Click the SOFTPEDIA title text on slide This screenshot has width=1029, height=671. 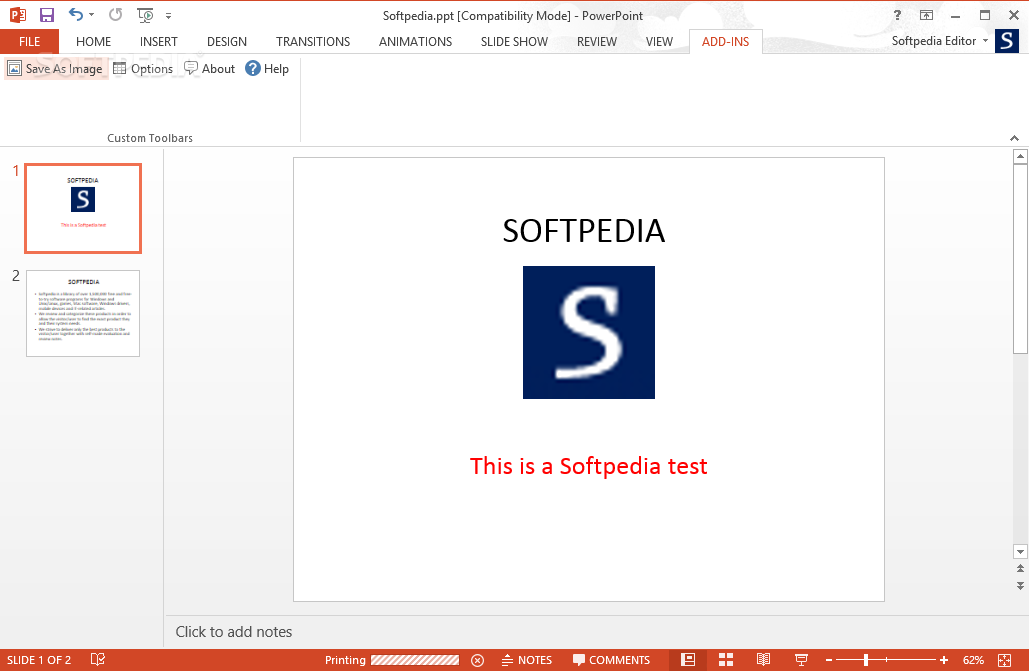click(x=583, y=230)
